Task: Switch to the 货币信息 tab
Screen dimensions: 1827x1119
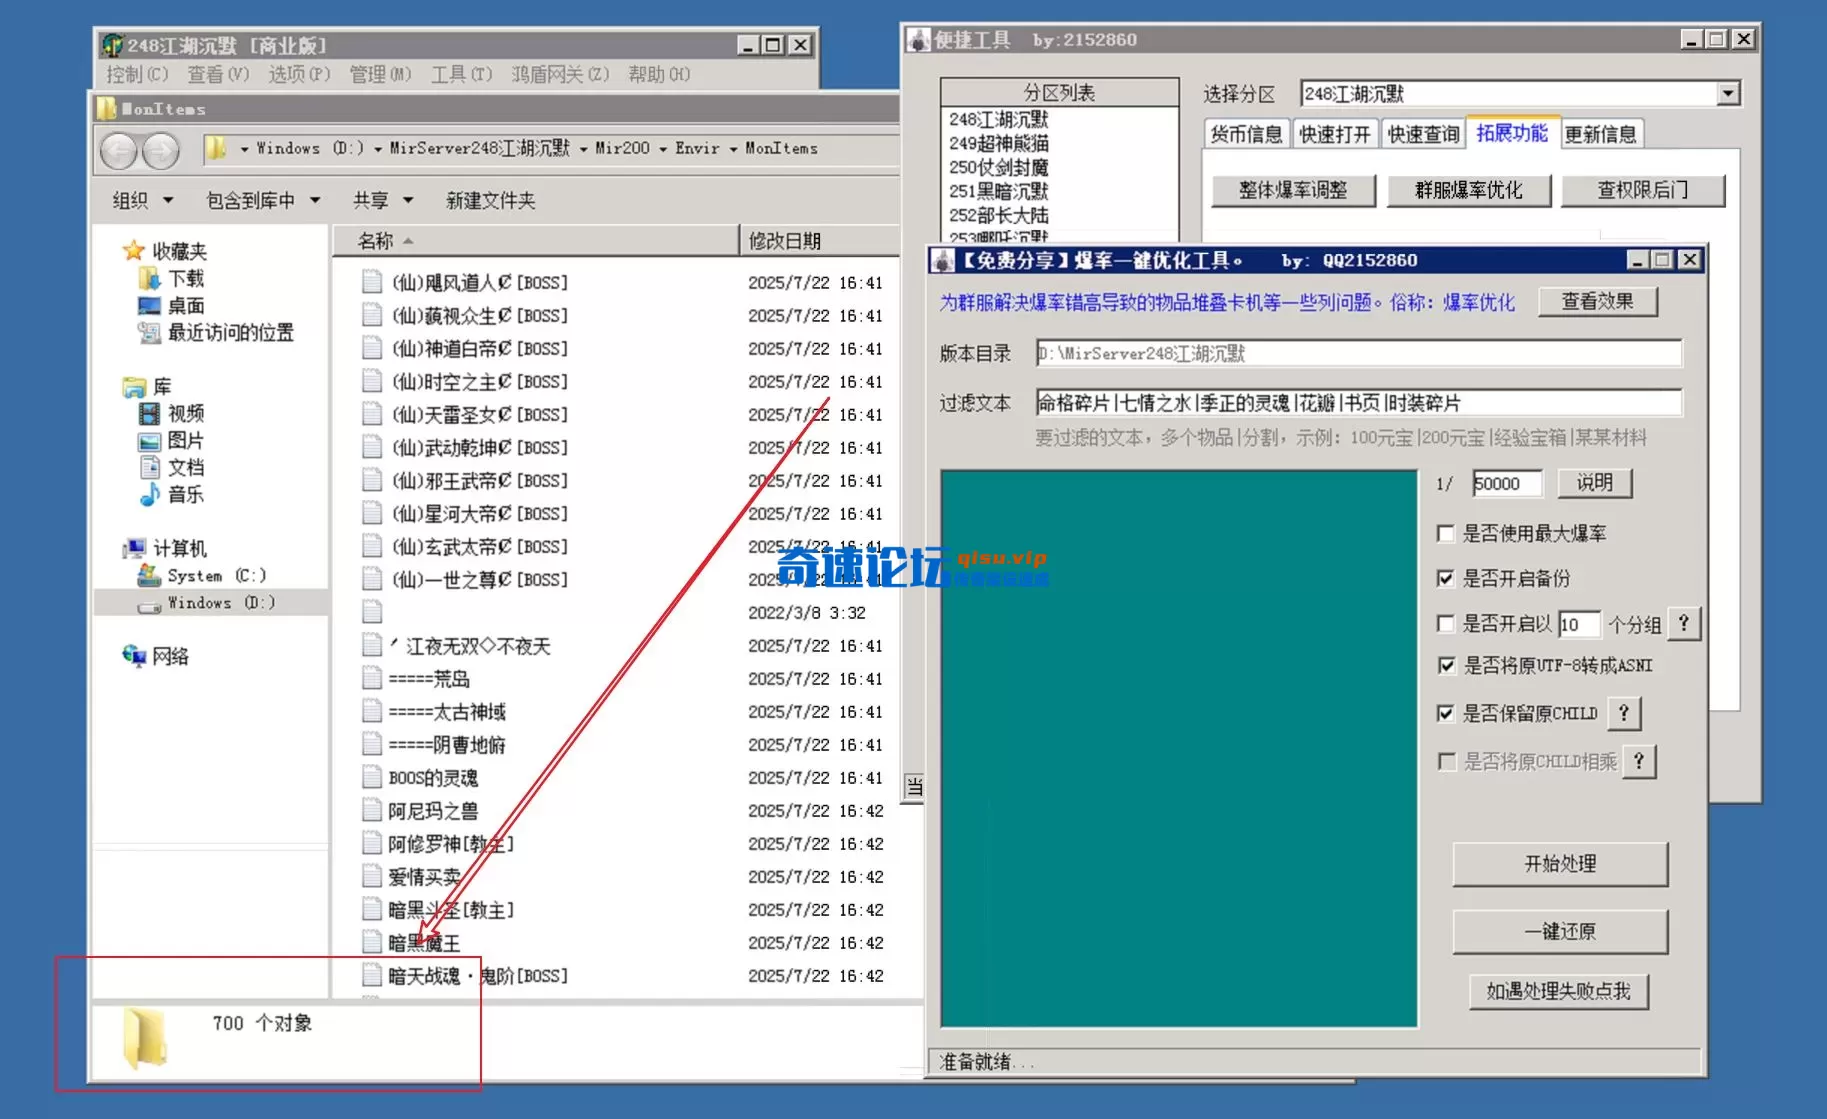Action: click(x=1246, y=133)
